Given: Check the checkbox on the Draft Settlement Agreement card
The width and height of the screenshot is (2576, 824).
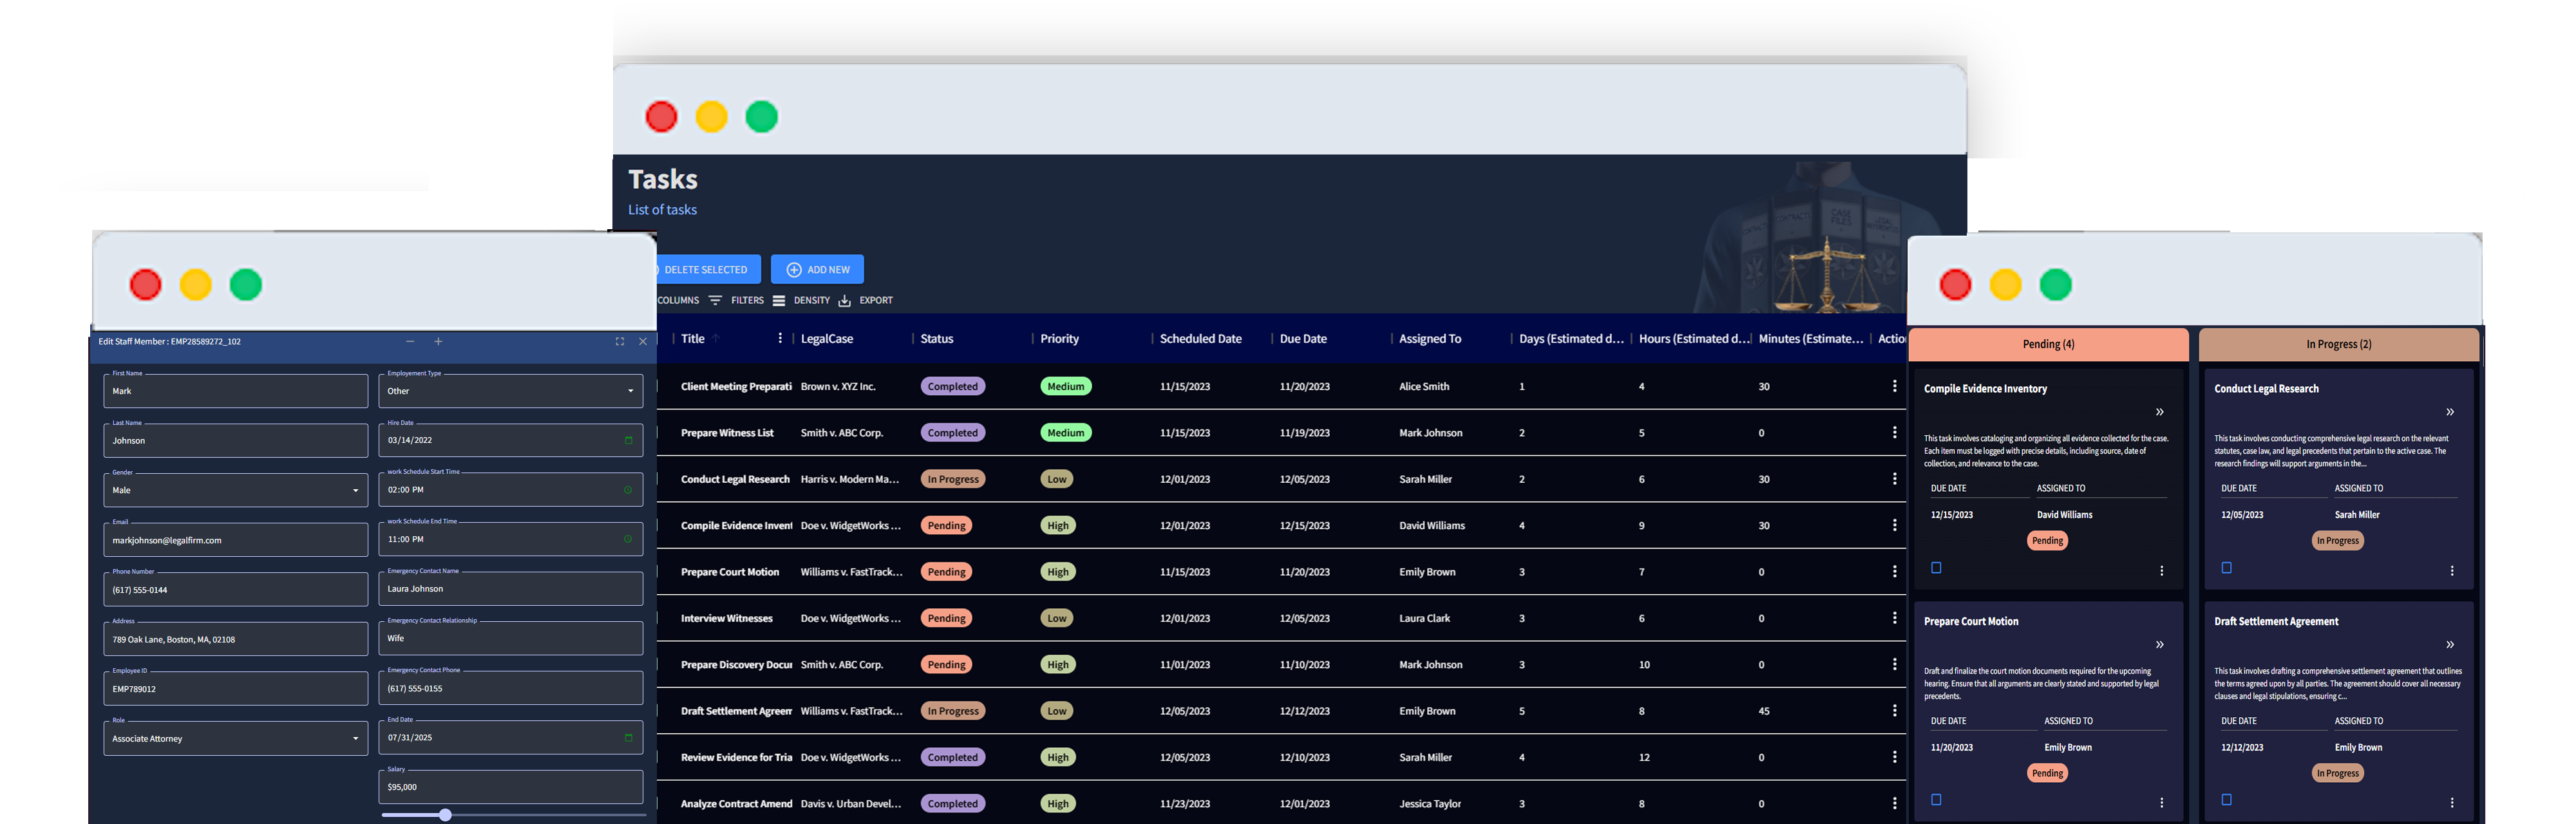Looking at the screenshot, I should [2226, 799].
